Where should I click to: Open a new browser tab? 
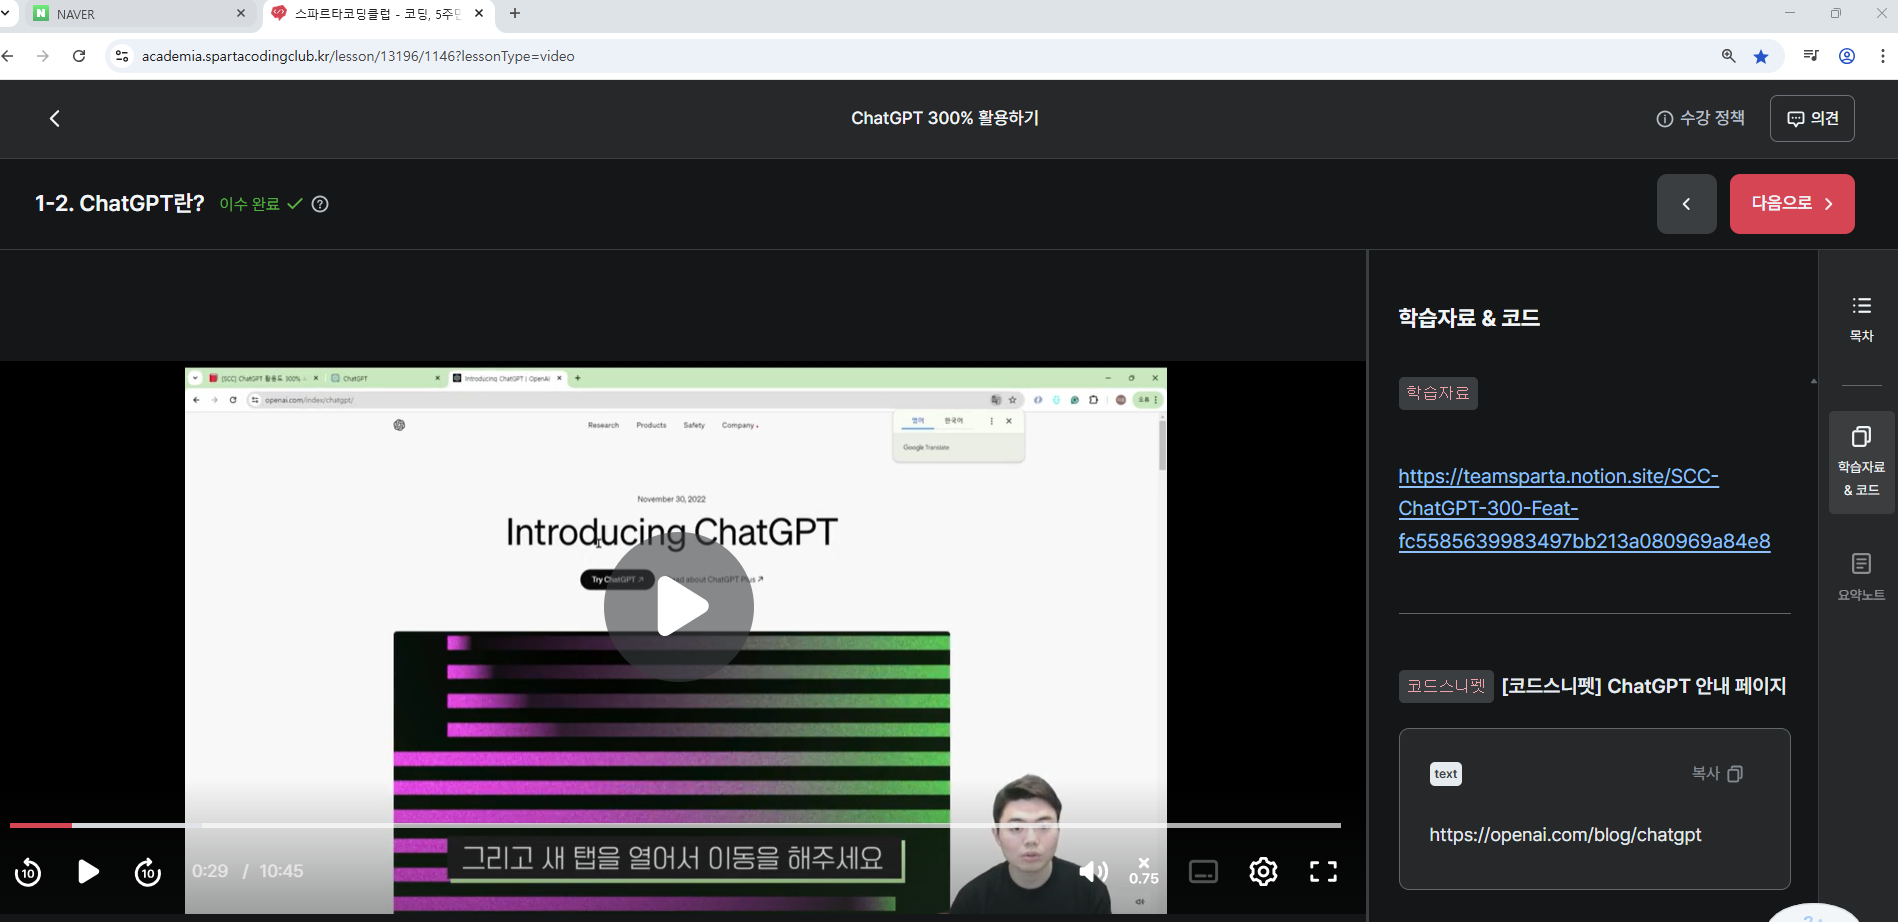point(515,14)
